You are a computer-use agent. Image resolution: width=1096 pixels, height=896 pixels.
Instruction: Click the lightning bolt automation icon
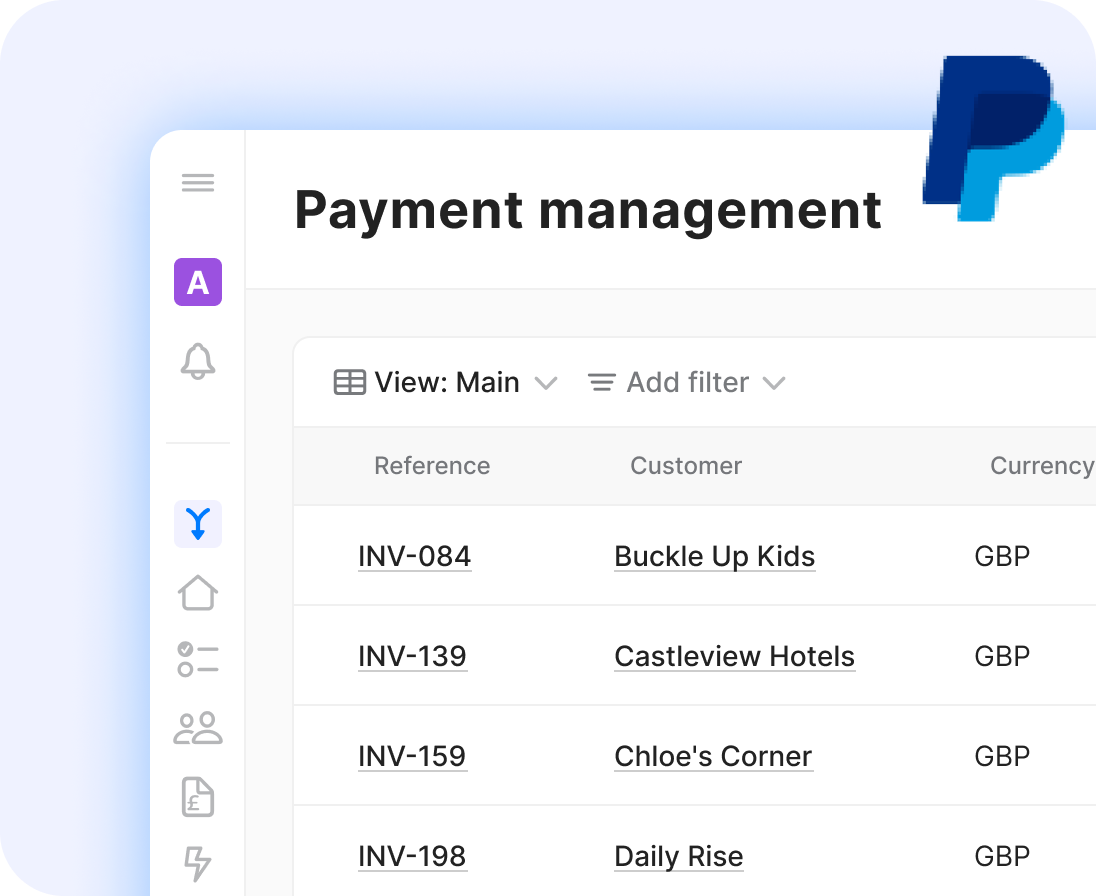[x=198, y=863]
